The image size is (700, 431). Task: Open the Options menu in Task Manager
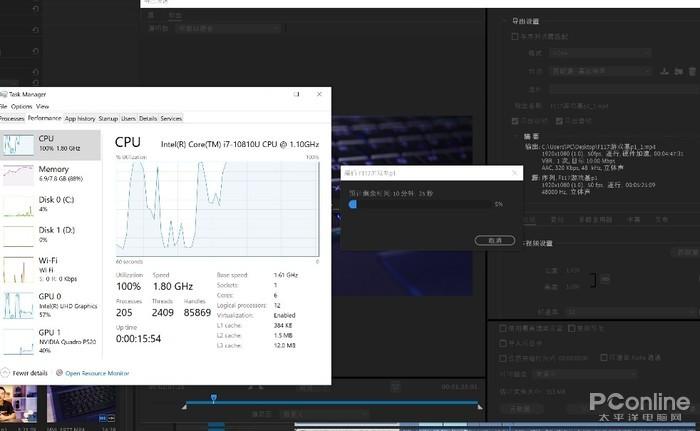coord(21,106)
